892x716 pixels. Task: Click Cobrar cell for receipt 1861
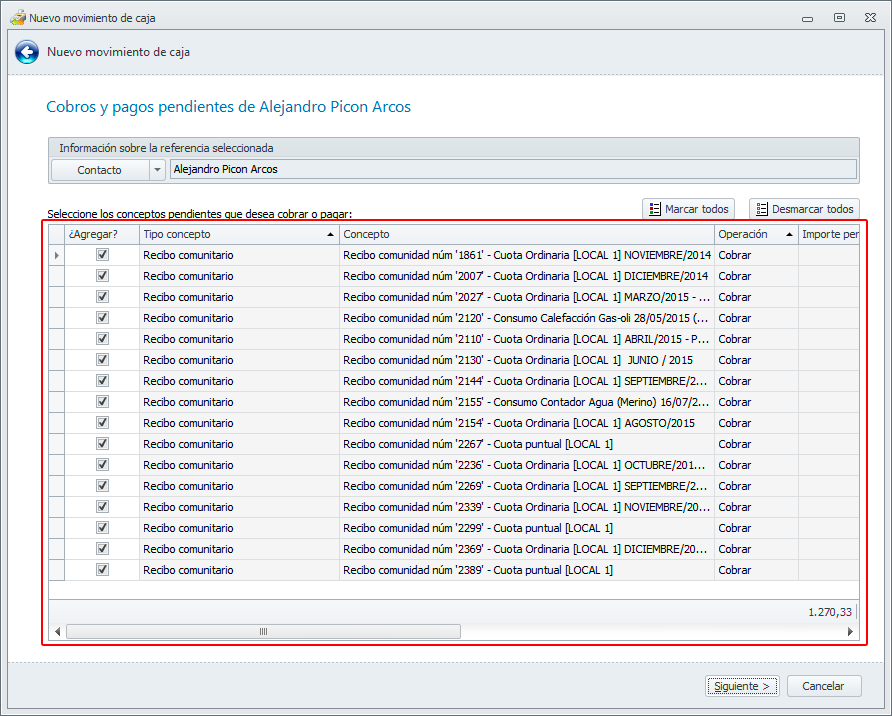756,255
